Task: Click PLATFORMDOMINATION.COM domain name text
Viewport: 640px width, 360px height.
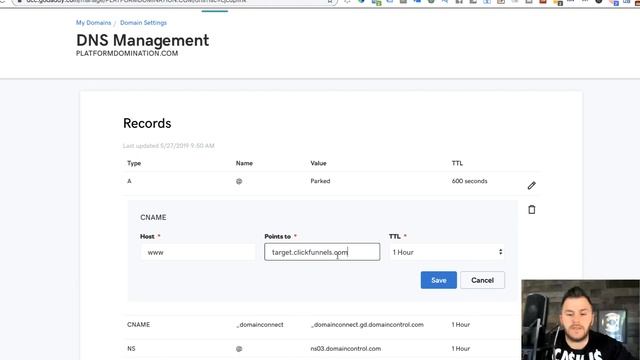Action: click(x=127, y=53)
